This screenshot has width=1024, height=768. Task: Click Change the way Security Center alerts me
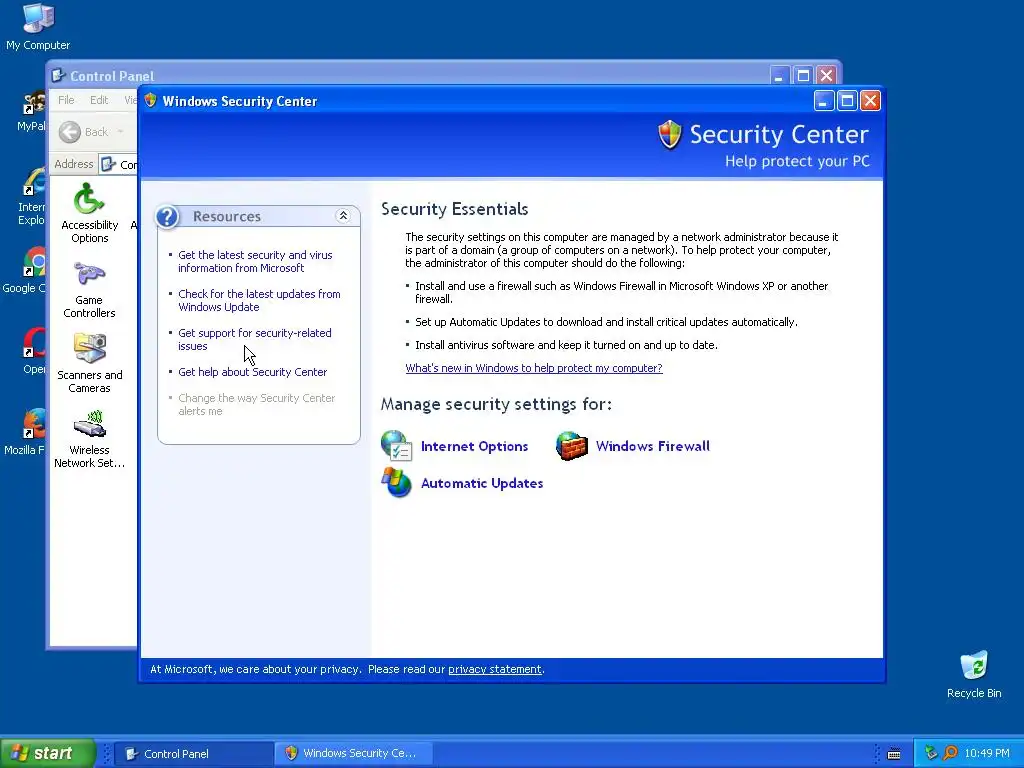[x=256, y=404]
